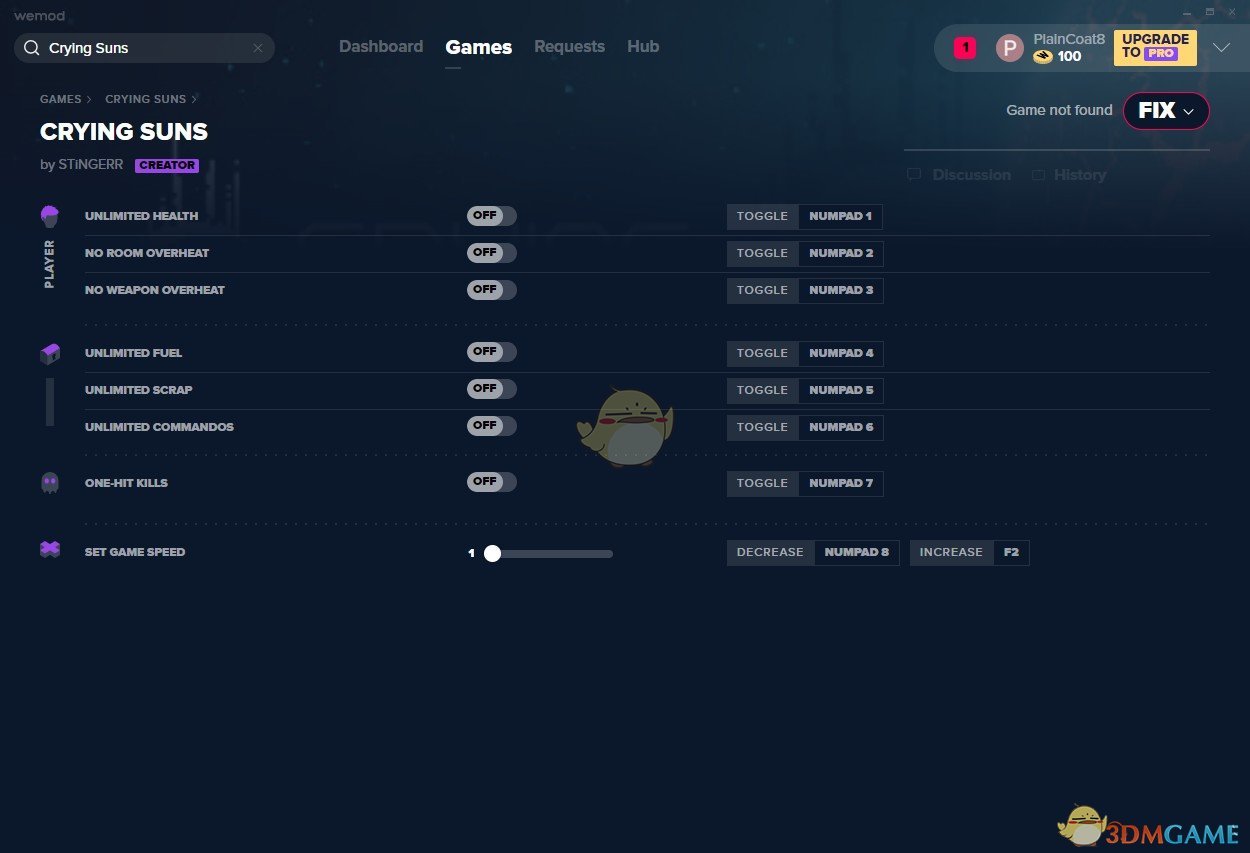Viewport: 1250px width, 853px height.
Task: Open the FIX dropdown button
Action: click(x=1166, y=111)
